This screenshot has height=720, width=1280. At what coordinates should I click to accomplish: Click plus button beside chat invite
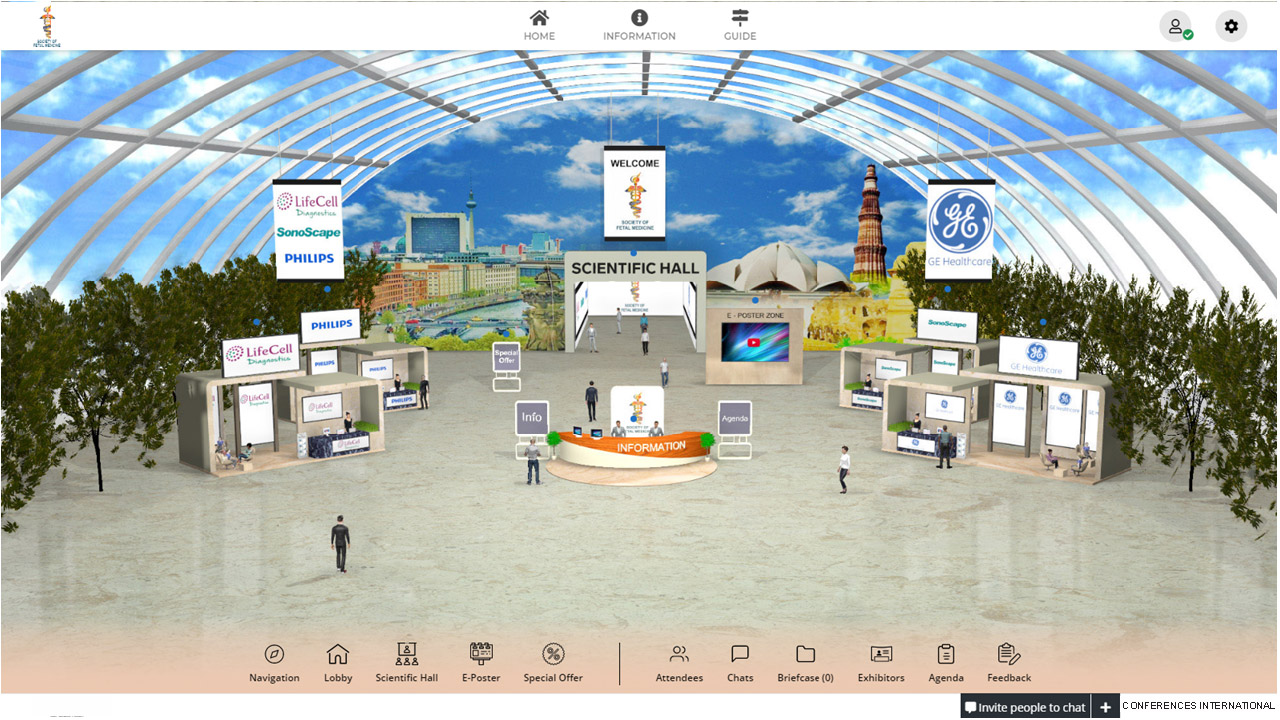coord(1105,707)
